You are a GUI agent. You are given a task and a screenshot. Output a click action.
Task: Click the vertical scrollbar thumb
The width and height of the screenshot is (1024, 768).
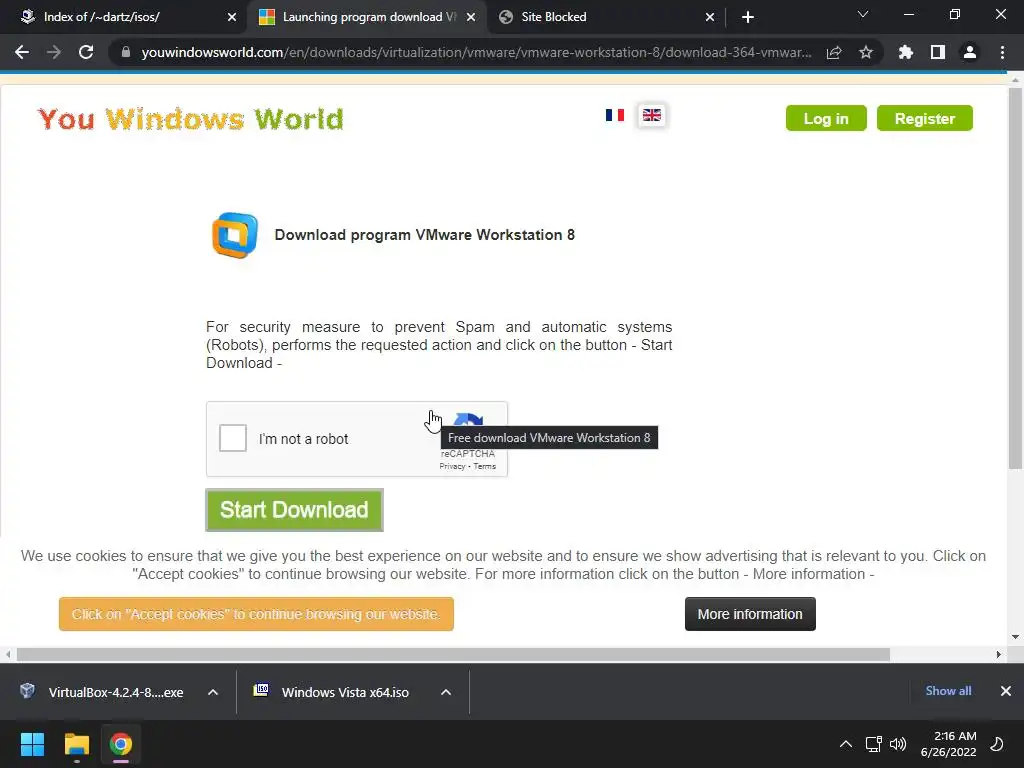coord(1015,278)
